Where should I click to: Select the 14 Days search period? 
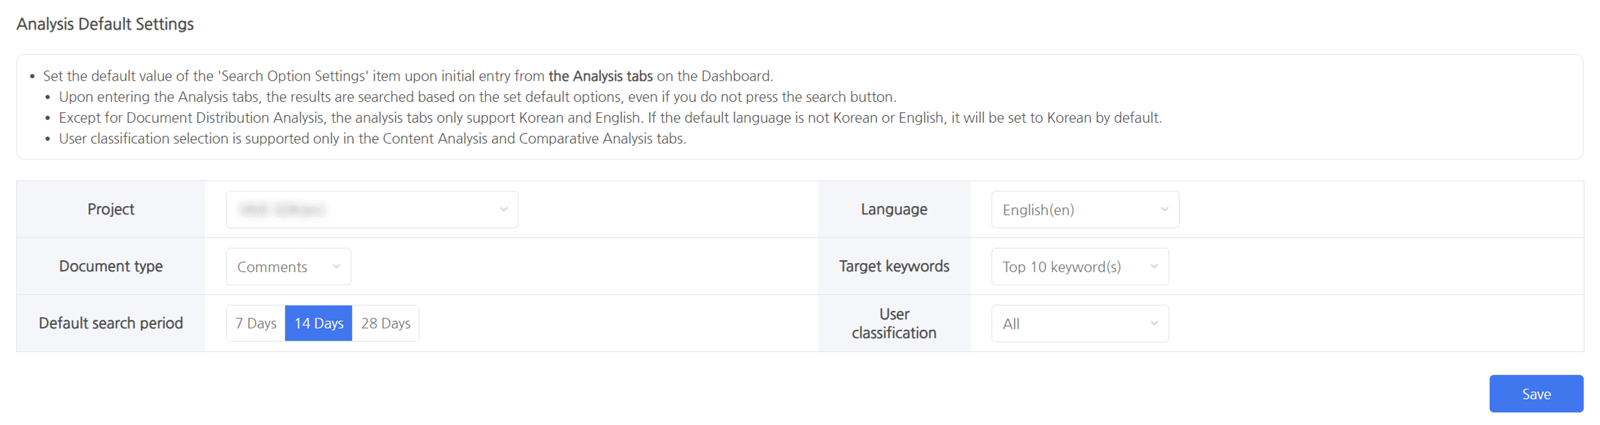(x=318, y=323)
